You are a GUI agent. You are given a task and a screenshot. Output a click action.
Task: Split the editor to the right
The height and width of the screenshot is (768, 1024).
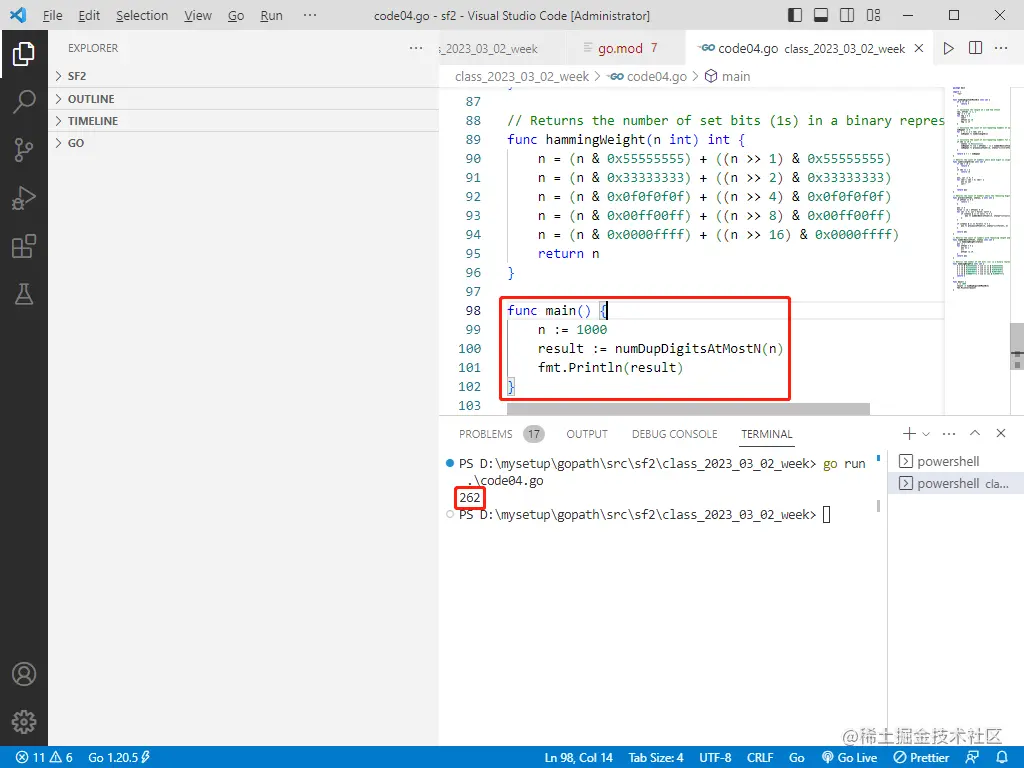pyautogui.click(x=975, y=48)
